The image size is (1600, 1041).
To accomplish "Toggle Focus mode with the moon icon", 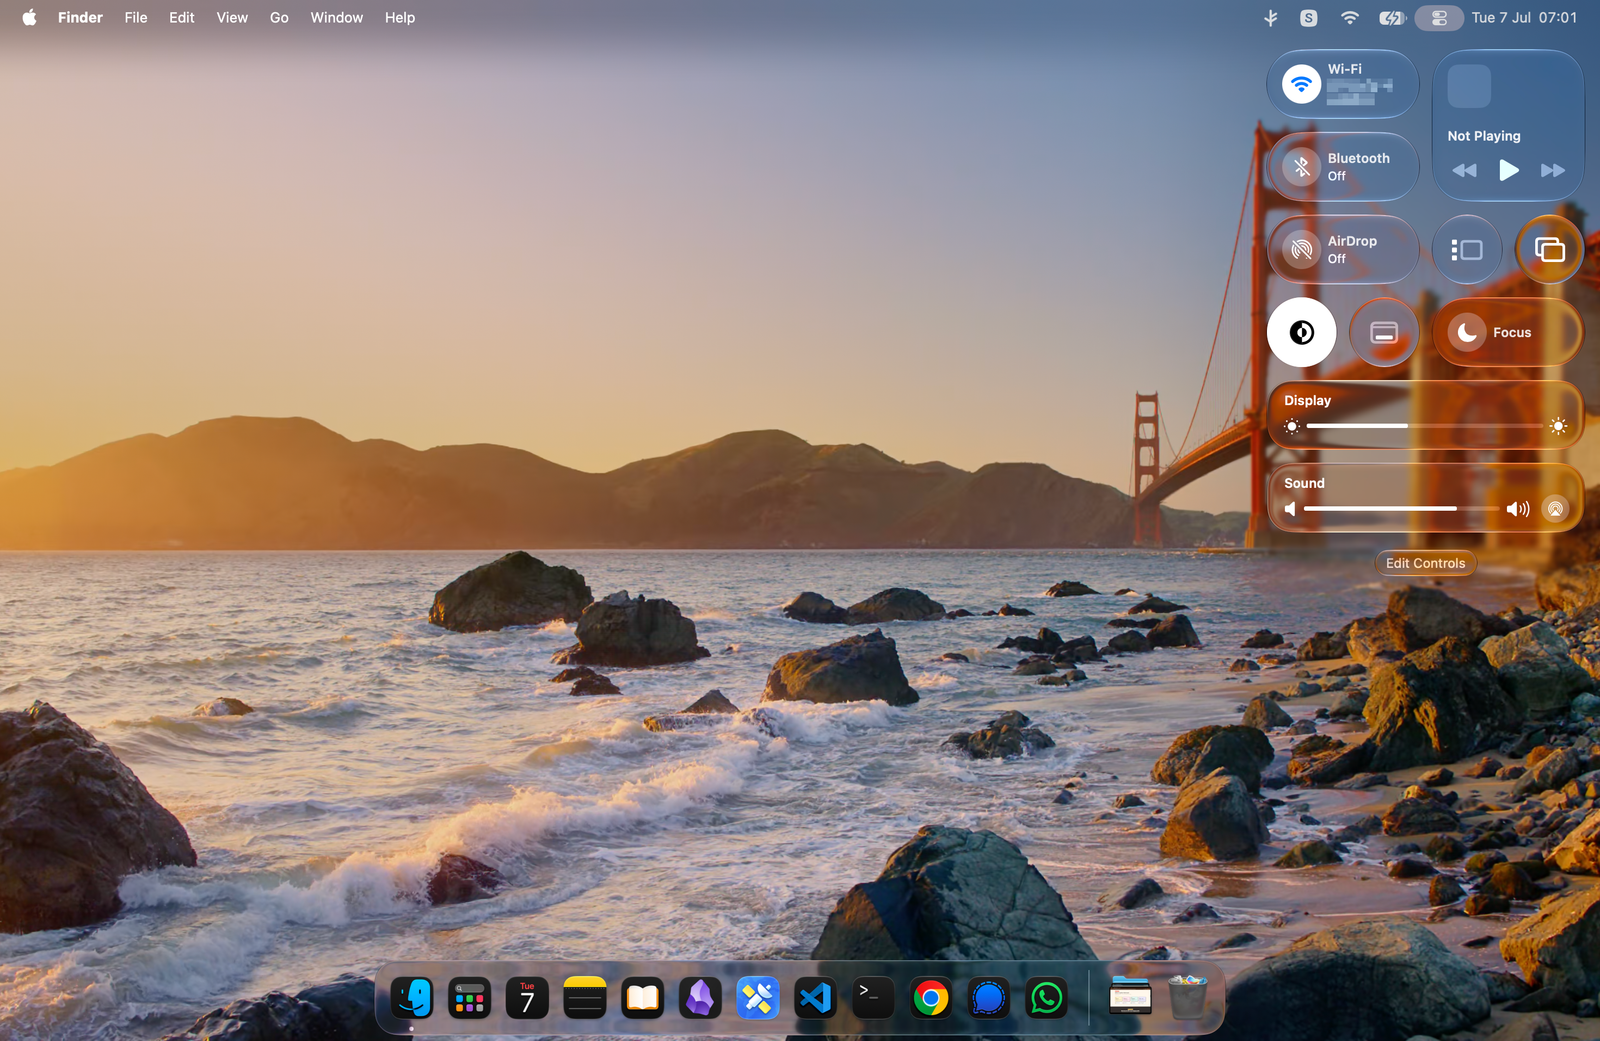I will pos(1467,333).
